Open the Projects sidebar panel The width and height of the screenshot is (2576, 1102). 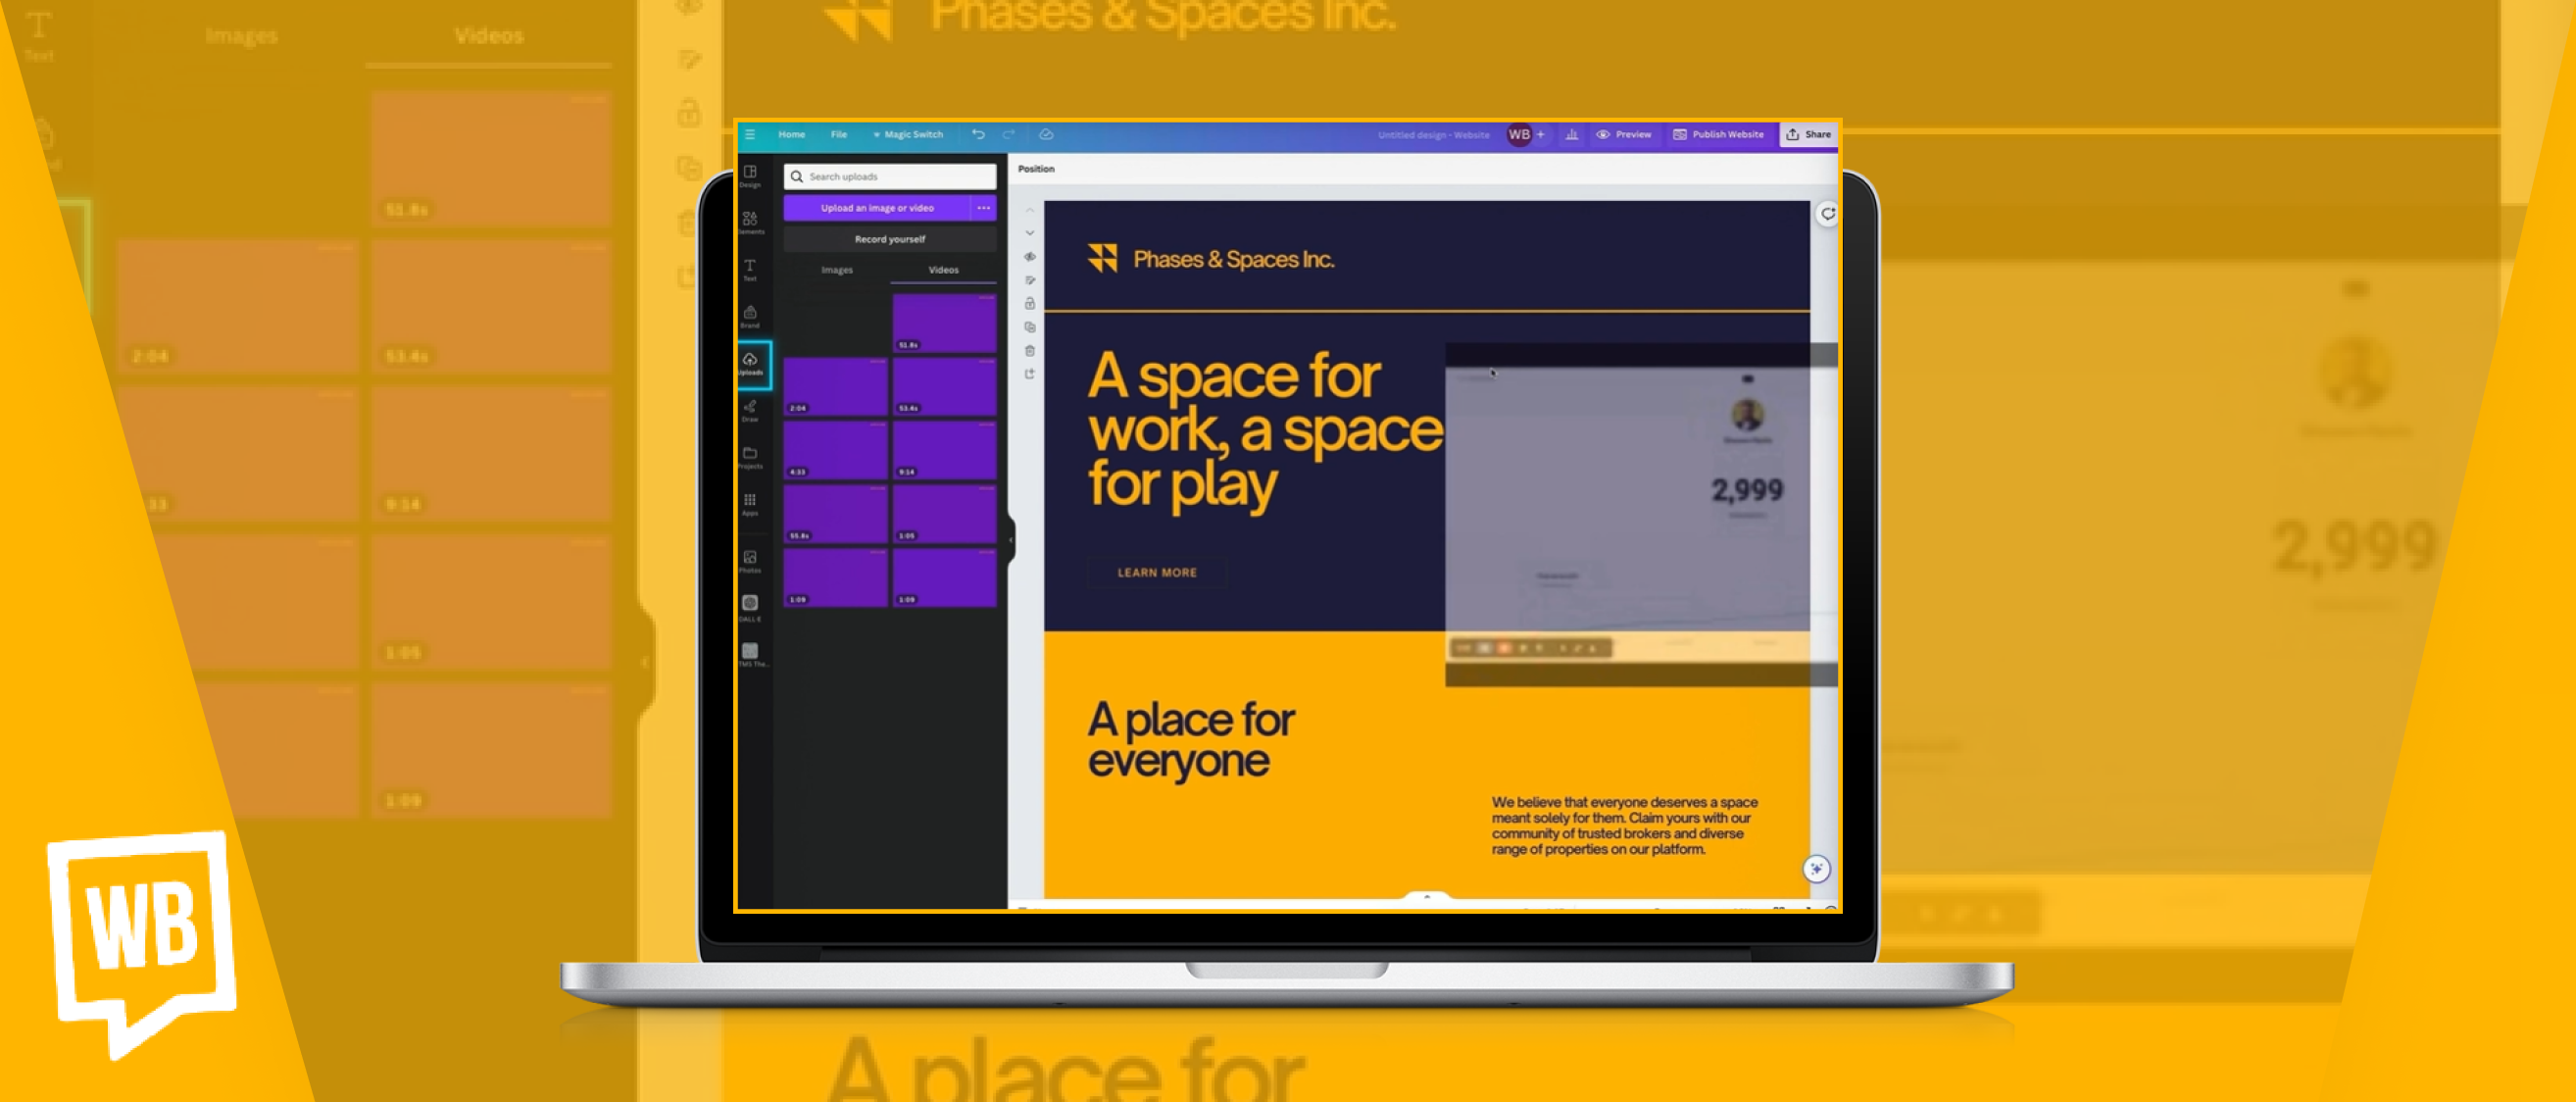tap(750, 457)
